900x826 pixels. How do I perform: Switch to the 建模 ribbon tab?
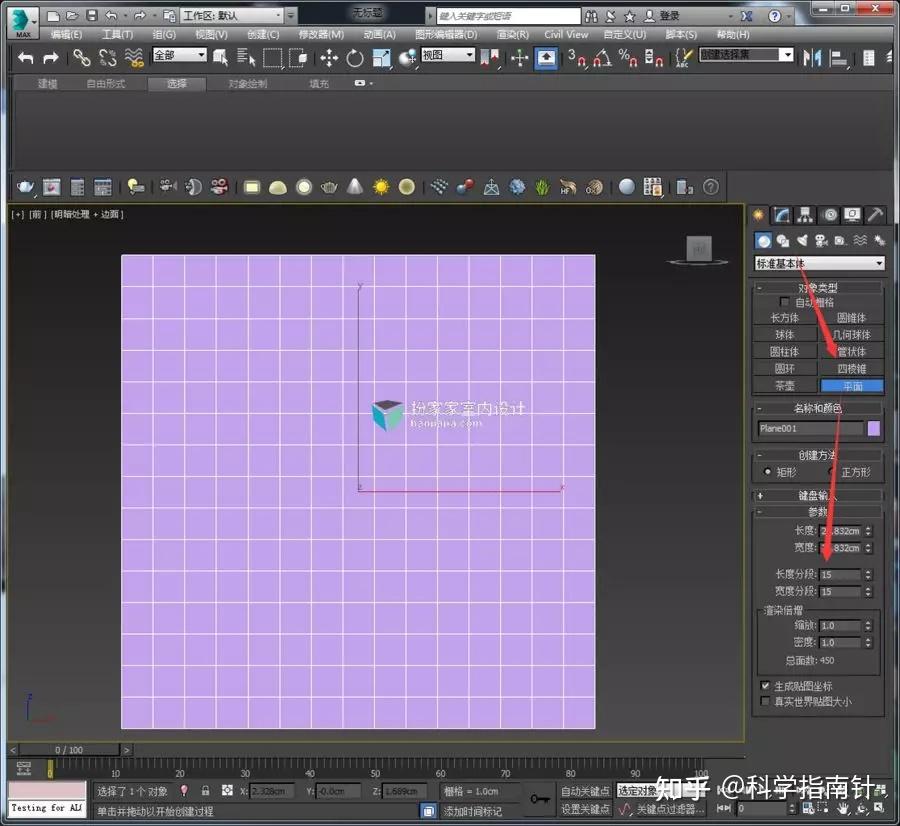click(x=45, y=83)
